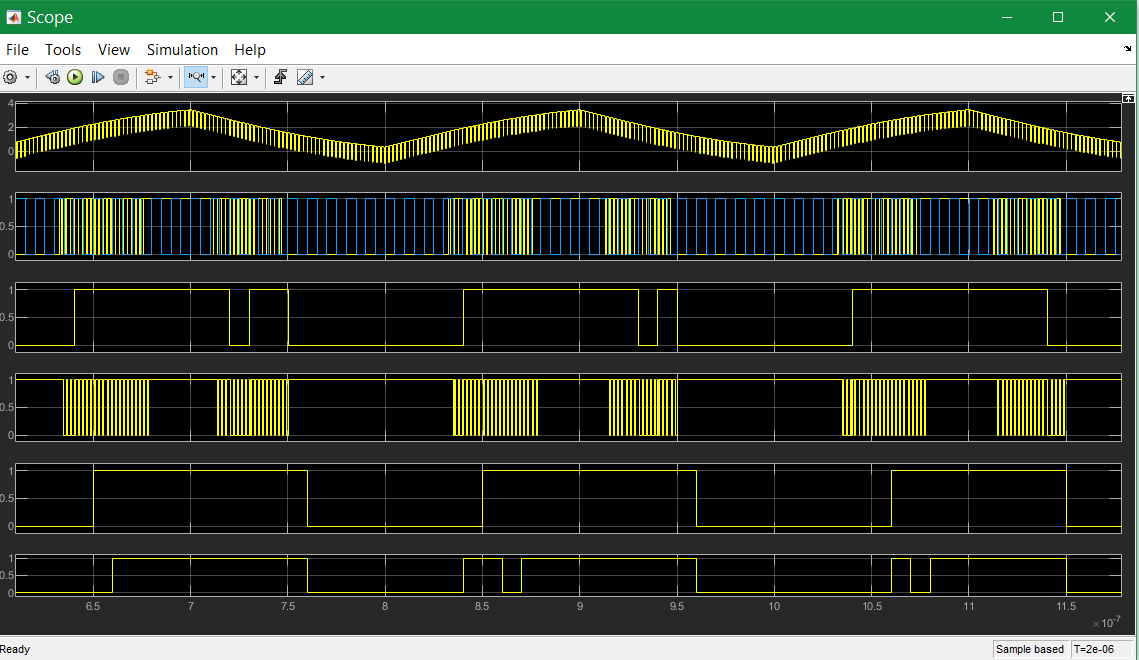Expand the dropdown arrow beside the gear icon

click(x=28, y=78)
